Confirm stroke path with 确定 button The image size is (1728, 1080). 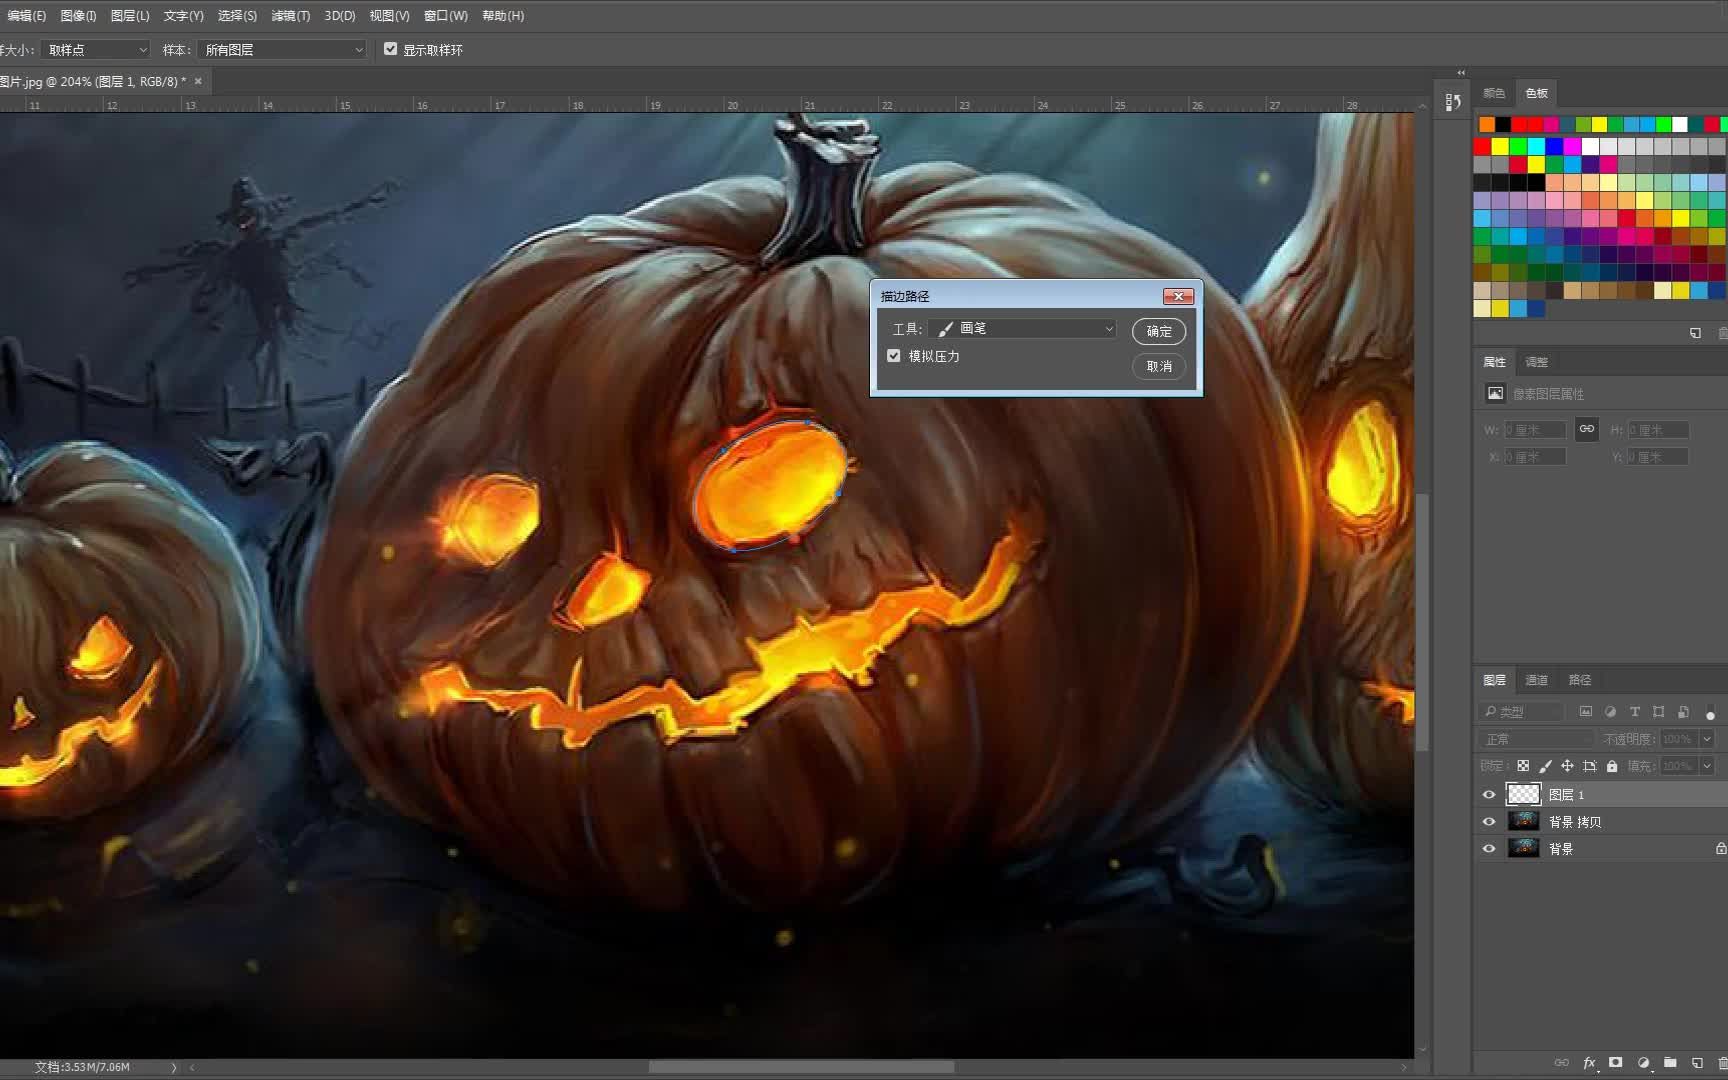[x=1159, y=331]
